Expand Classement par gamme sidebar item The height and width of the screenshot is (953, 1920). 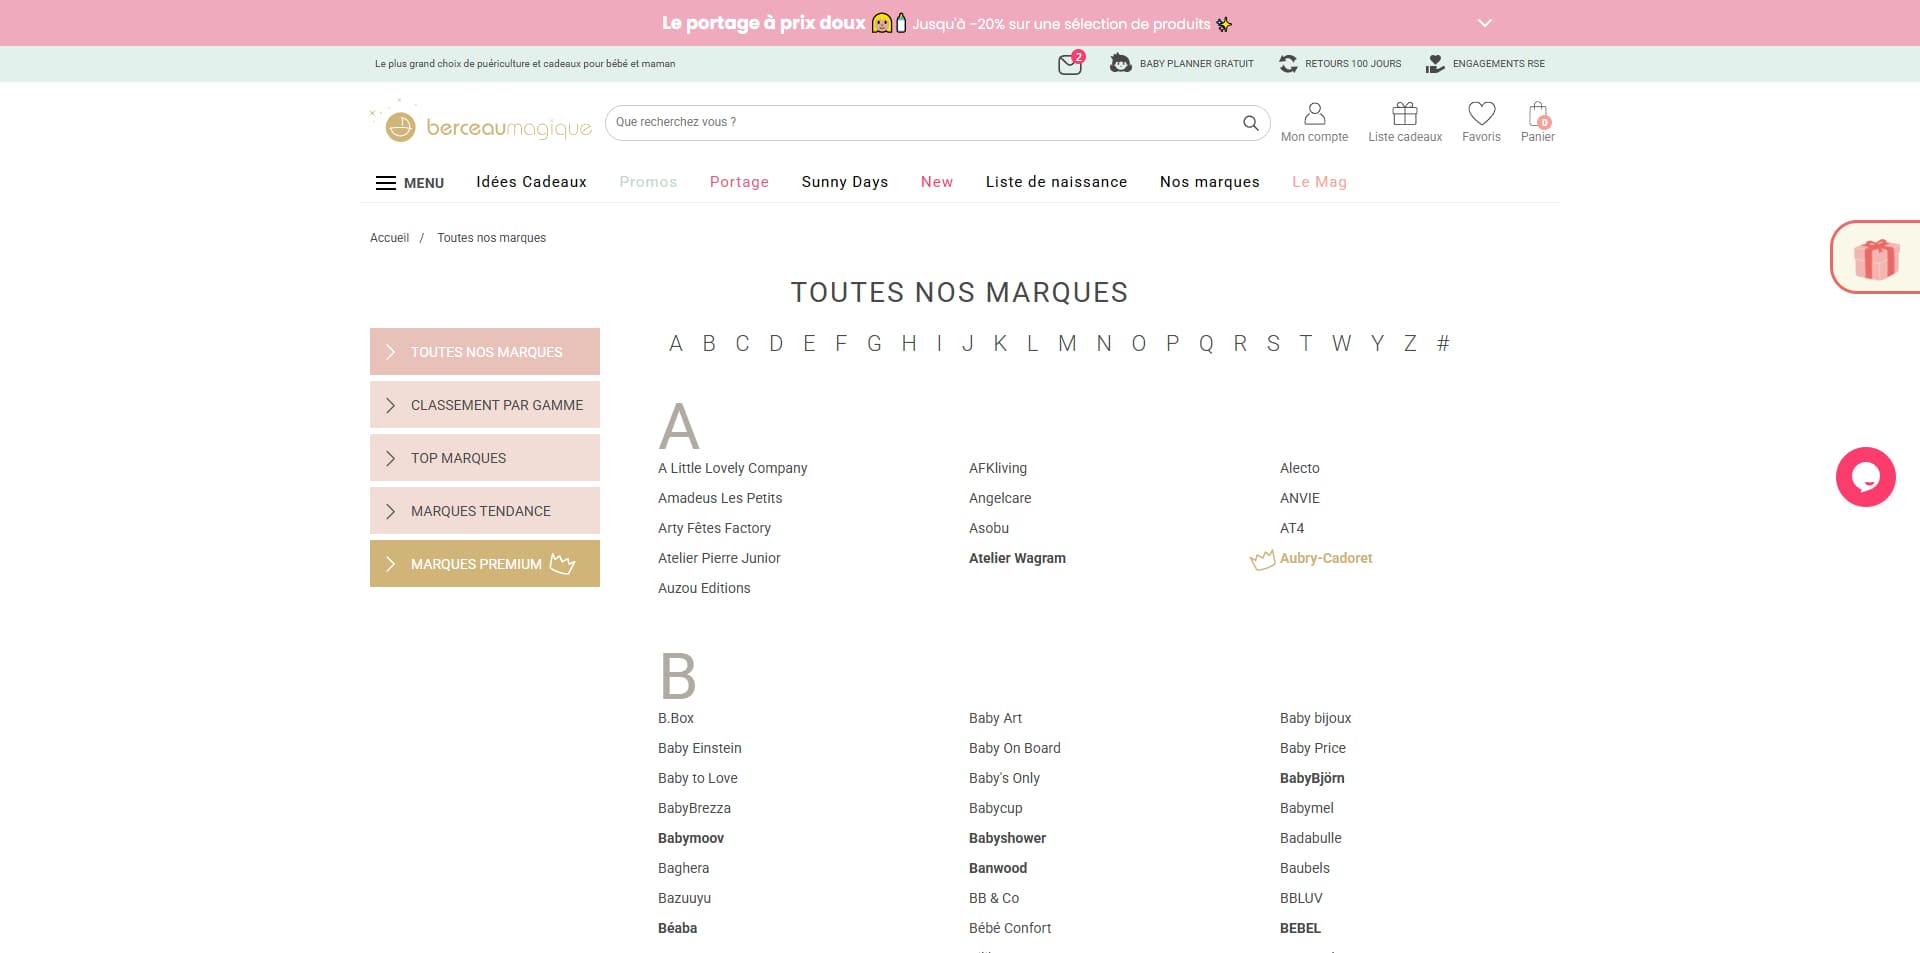coord(485,405)
